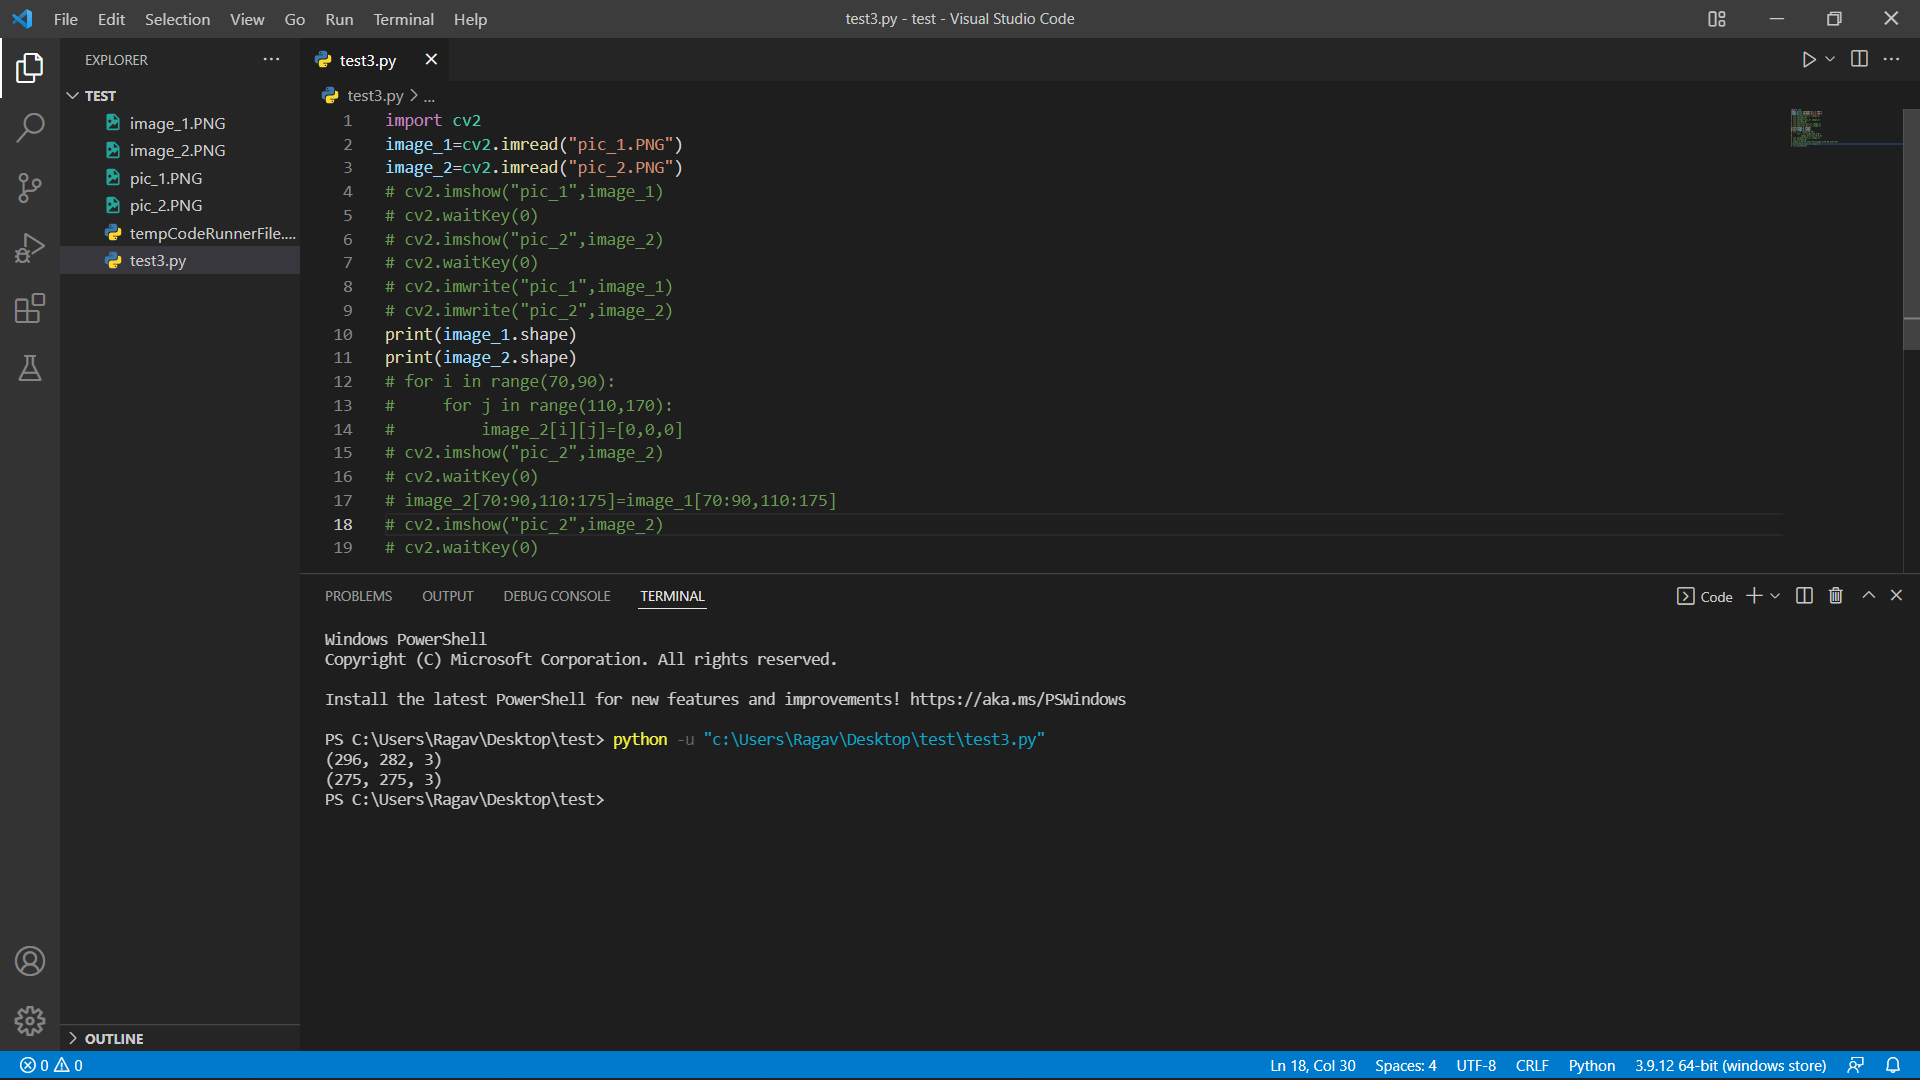The height and width of the screenshot is (1080, 1920).
Task: Split the editor to the right
Action: pos(1861,59)
